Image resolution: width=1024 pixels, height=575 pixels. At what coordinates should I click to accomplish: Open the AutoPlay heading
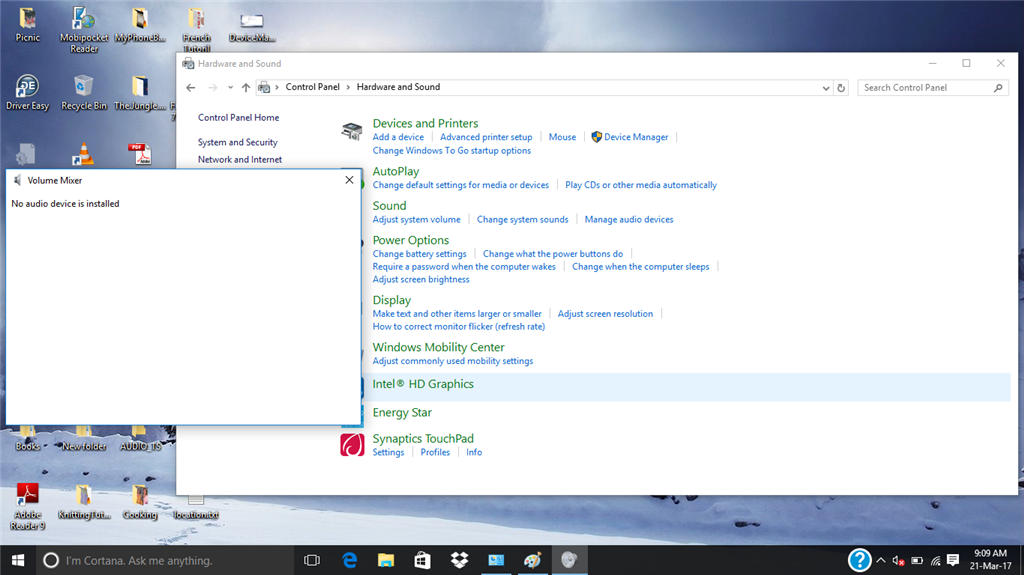pyautogui.click(x=396, y=171)
